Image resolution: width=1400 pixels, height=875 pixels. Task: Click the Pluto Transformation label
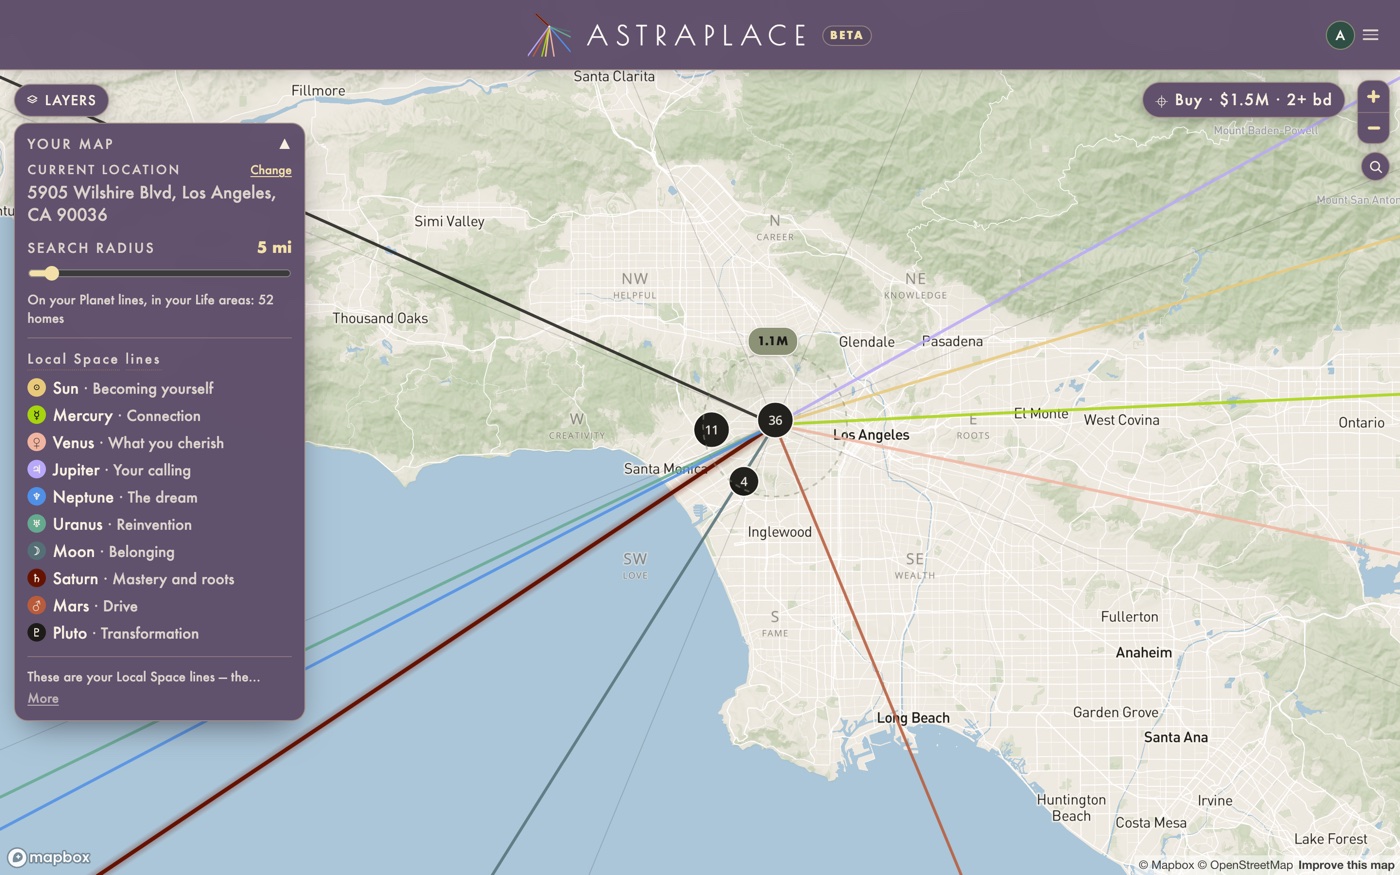[126, 633]
